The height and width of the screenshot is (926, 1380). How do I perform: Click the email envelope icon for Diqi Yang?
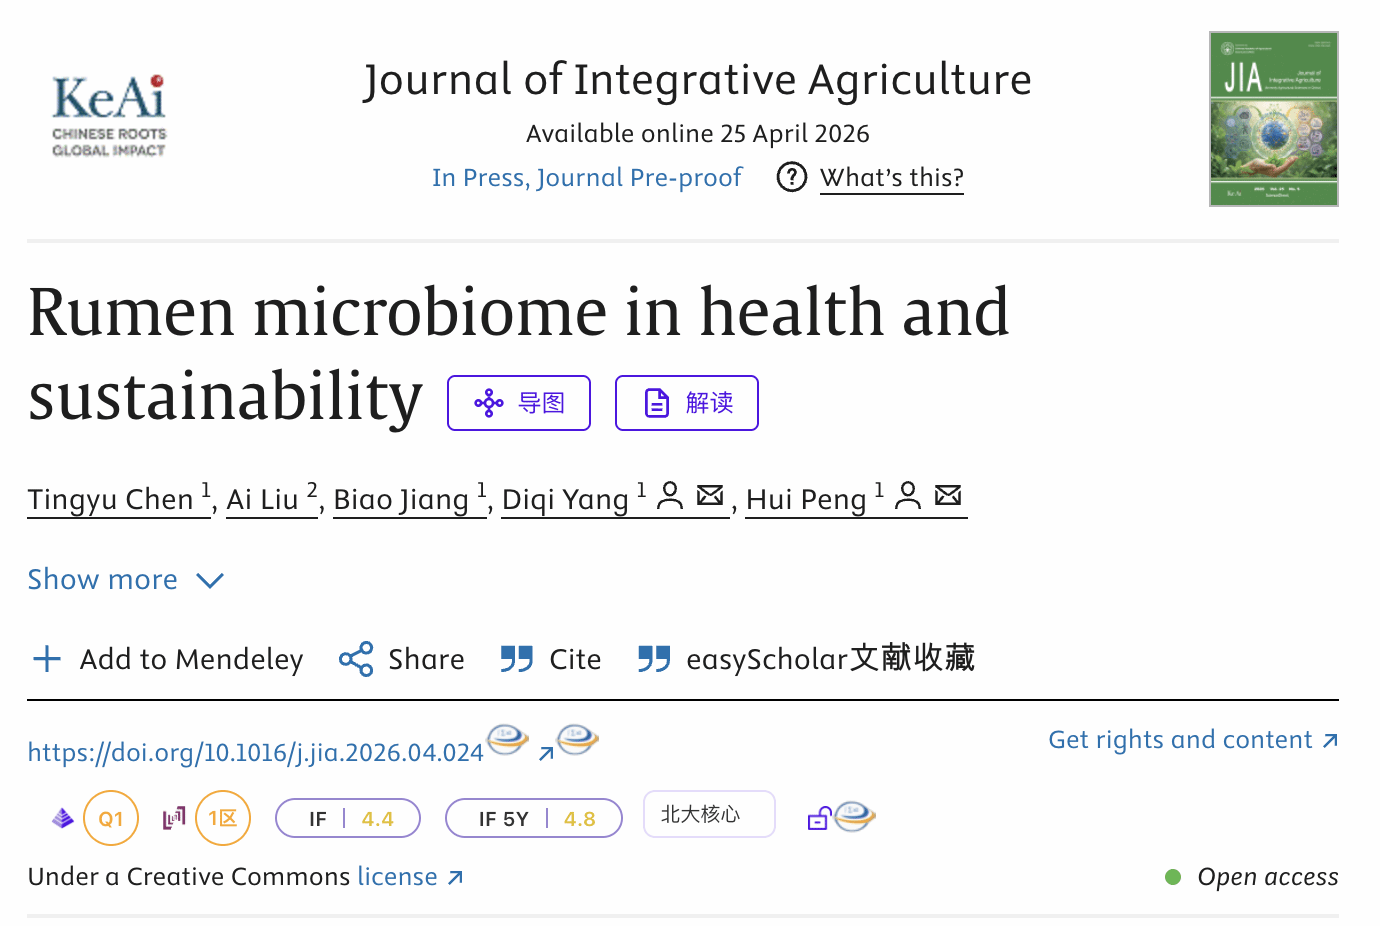[710, 494]
